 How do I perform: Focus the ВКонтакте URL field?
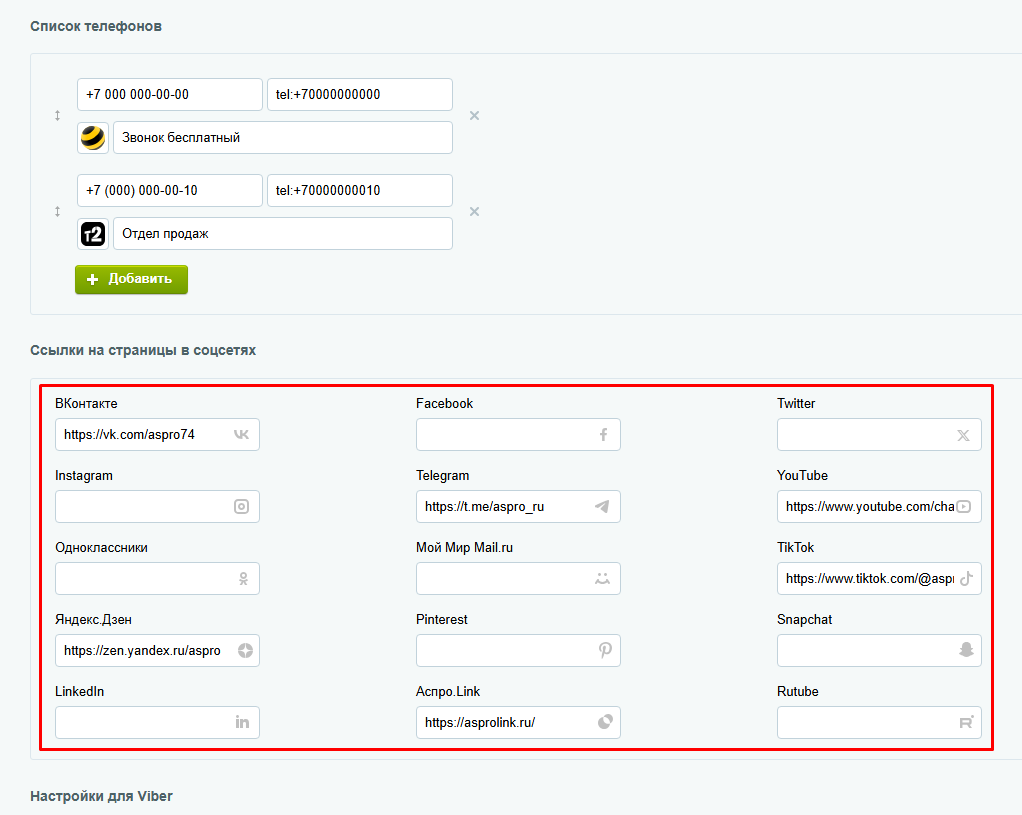[157, 434]
